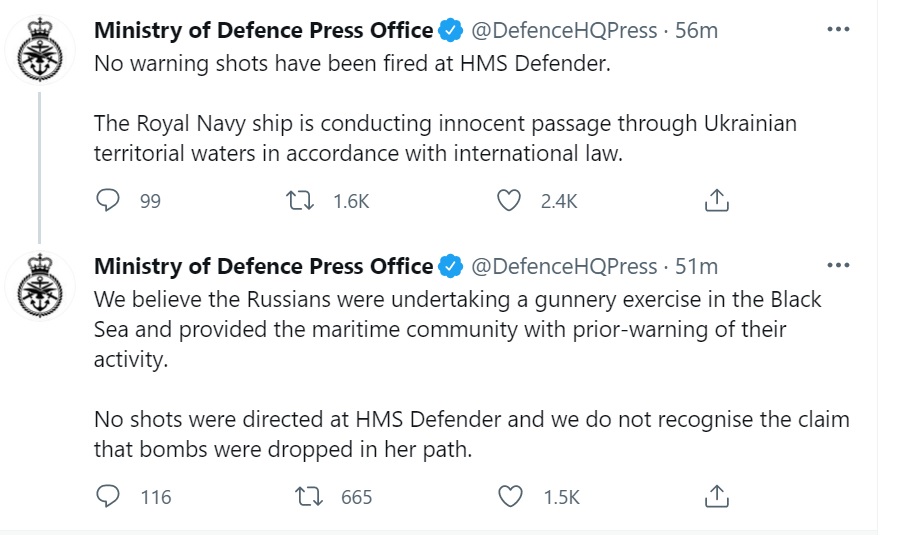Viewport: 913px width, 535px height.
Task: Retweet the second tweet with 665 retweets
Action: [308, 497]
